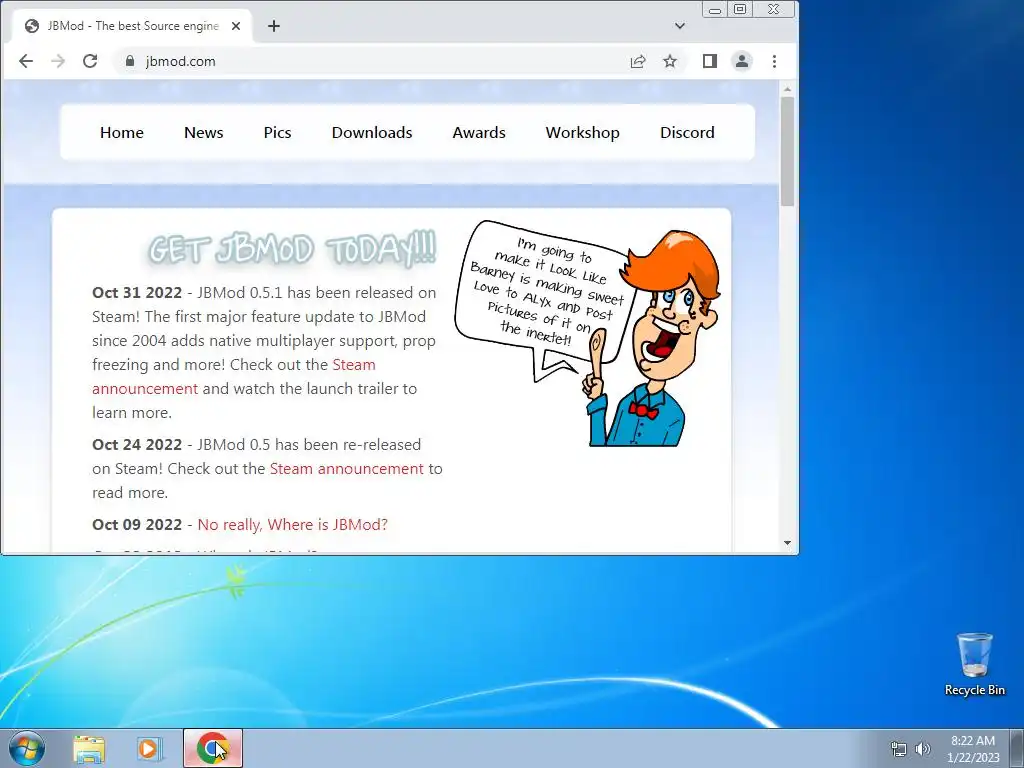The height and width of the screenshot is (768, 1024).
Task: Select the JBMod browser tab
Action: pos(133,26)
